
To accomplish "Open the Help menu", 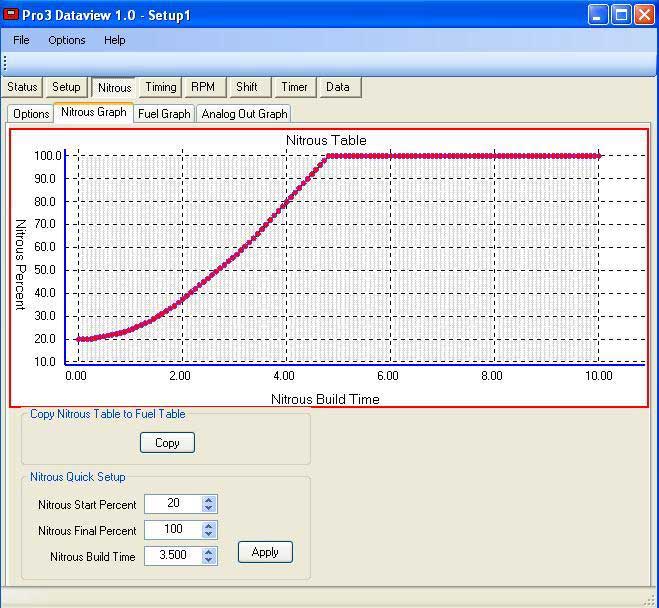I will click(x=114, y=40).
